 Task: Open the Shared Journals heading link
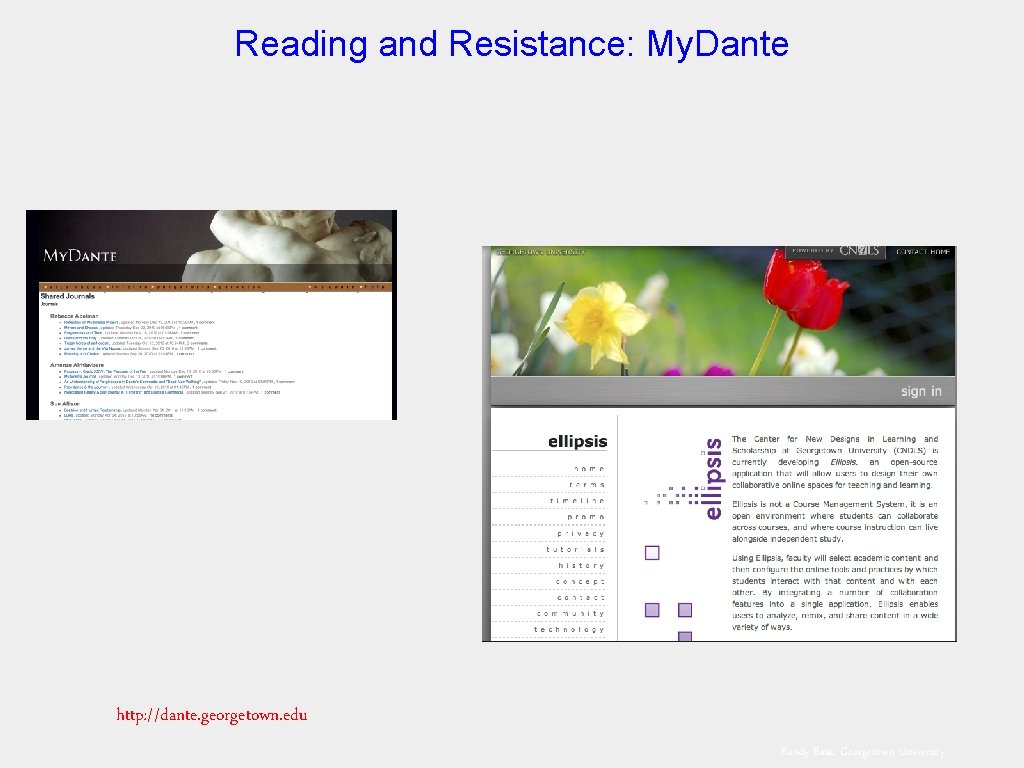point(67,296)
